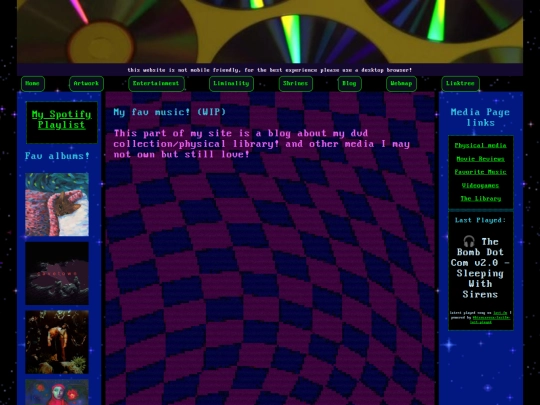Click the 'not mobile friendly' notice text
This screenshot has height=405, width=540.
coord(270,70)
